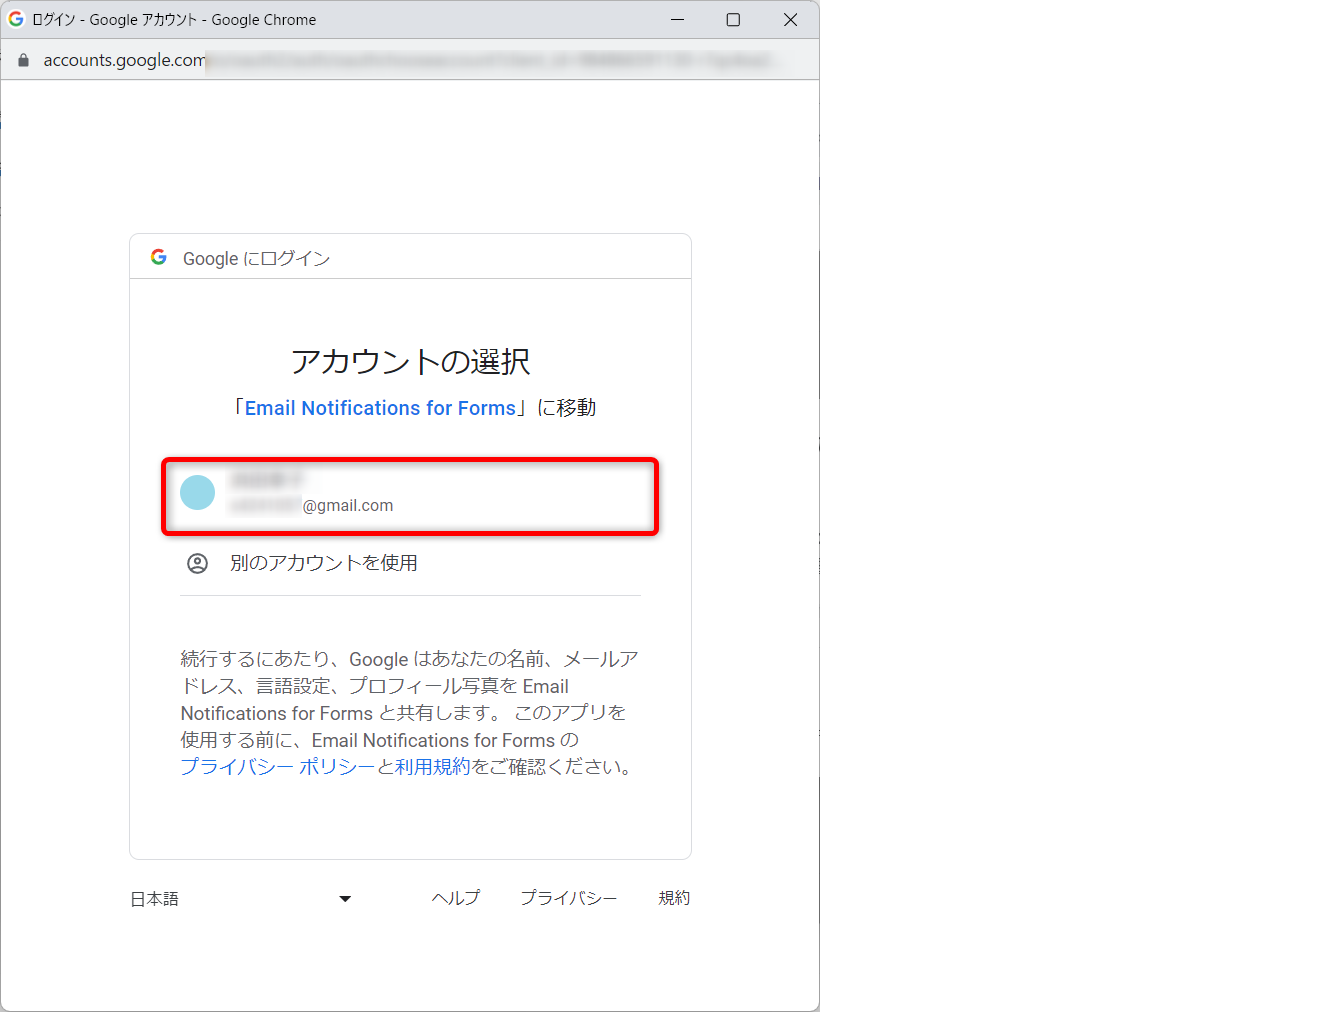Click the accounts.google.com address bar URL

(x=124, y=60)
